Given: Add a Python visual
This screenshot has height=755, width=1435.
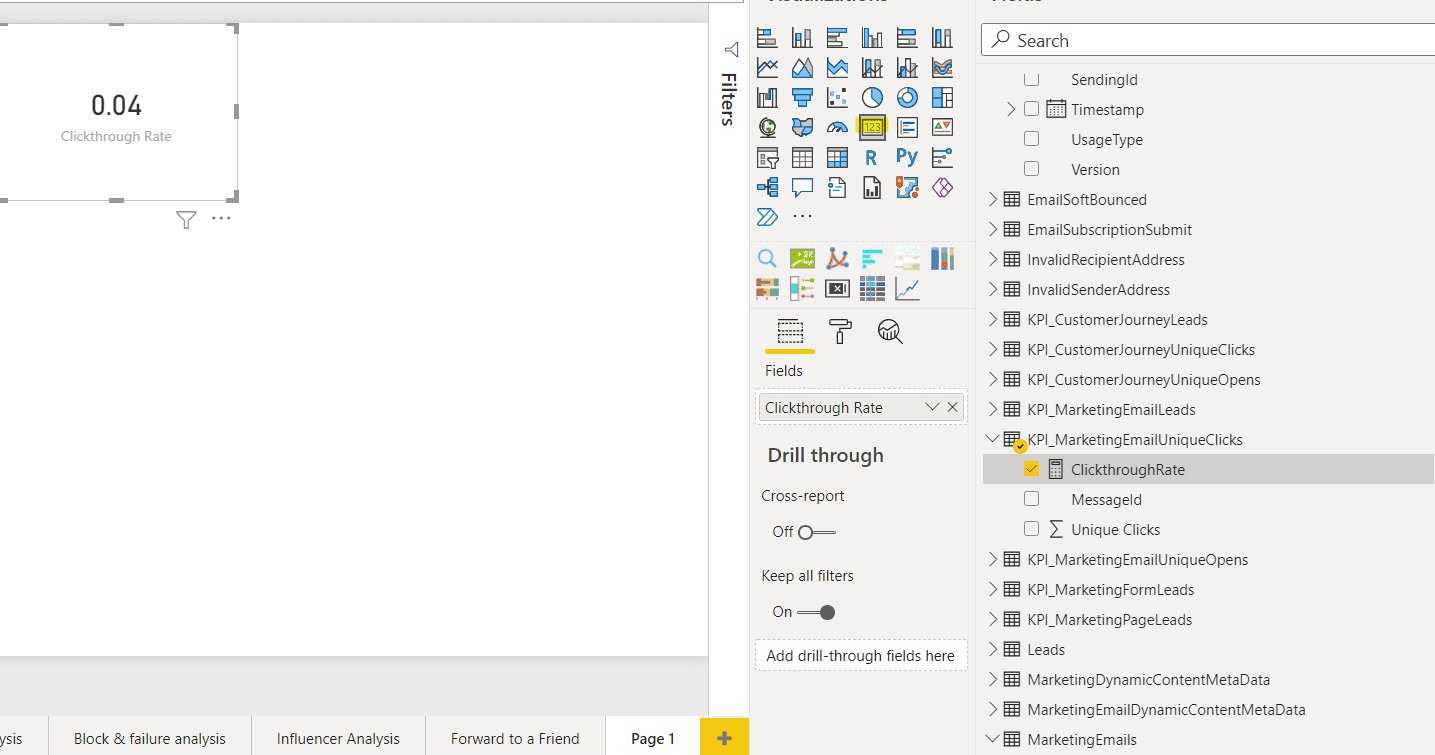Looking at the screenshot, I should (906, 157).
